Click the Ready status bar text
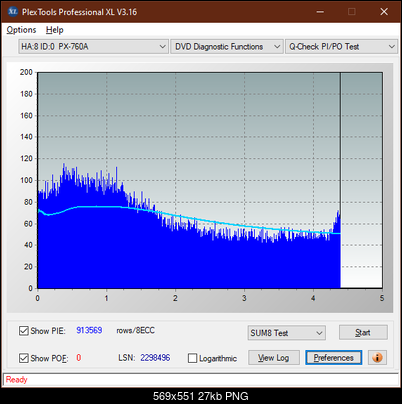Image resolution: width=402 pixels, height=404 pixels. pyautogui.click(x=16, y=380)
